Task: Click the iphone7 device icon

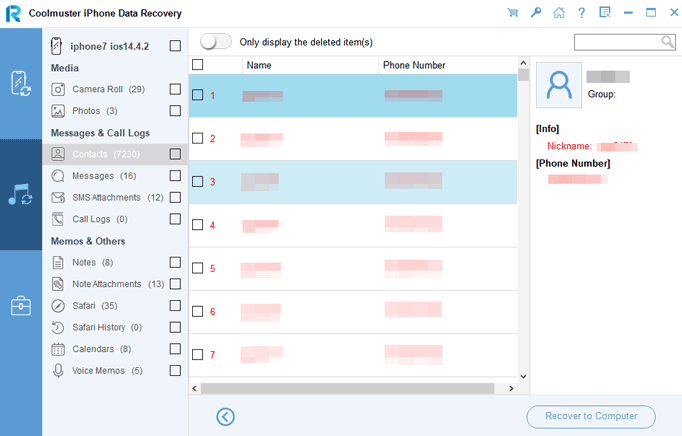Action: (56, 46)
